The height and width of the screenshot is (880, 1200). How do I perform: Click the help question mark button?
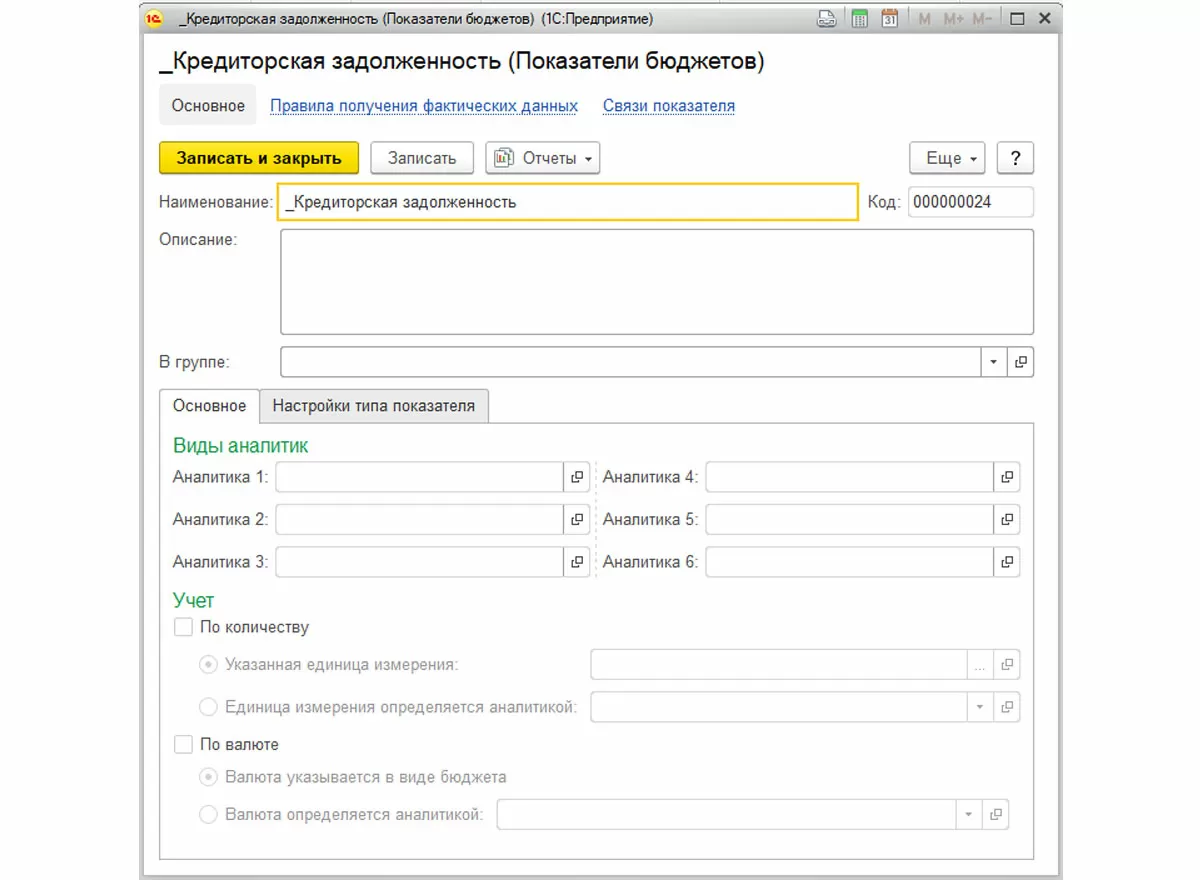click(x=1015, y=158)
